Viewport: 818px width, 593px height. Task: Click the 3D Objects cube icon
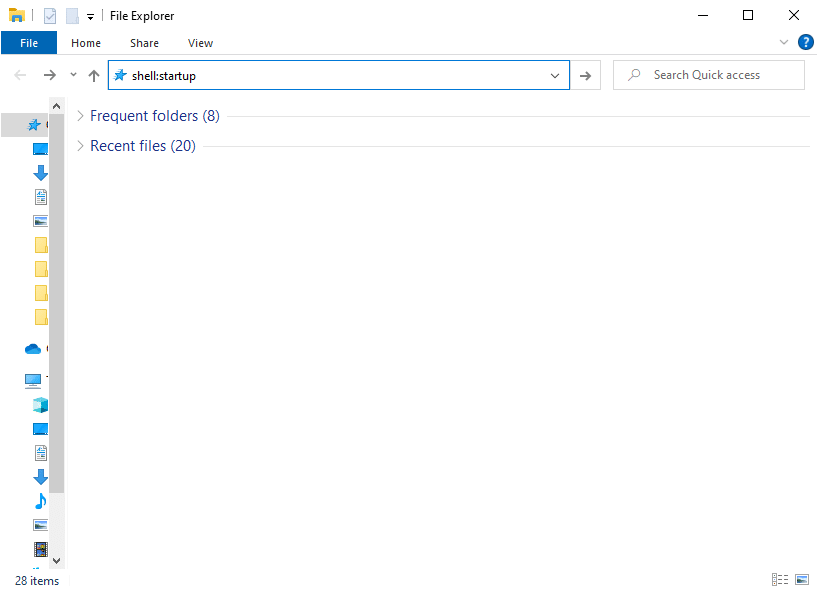click(x=40, y=405)
